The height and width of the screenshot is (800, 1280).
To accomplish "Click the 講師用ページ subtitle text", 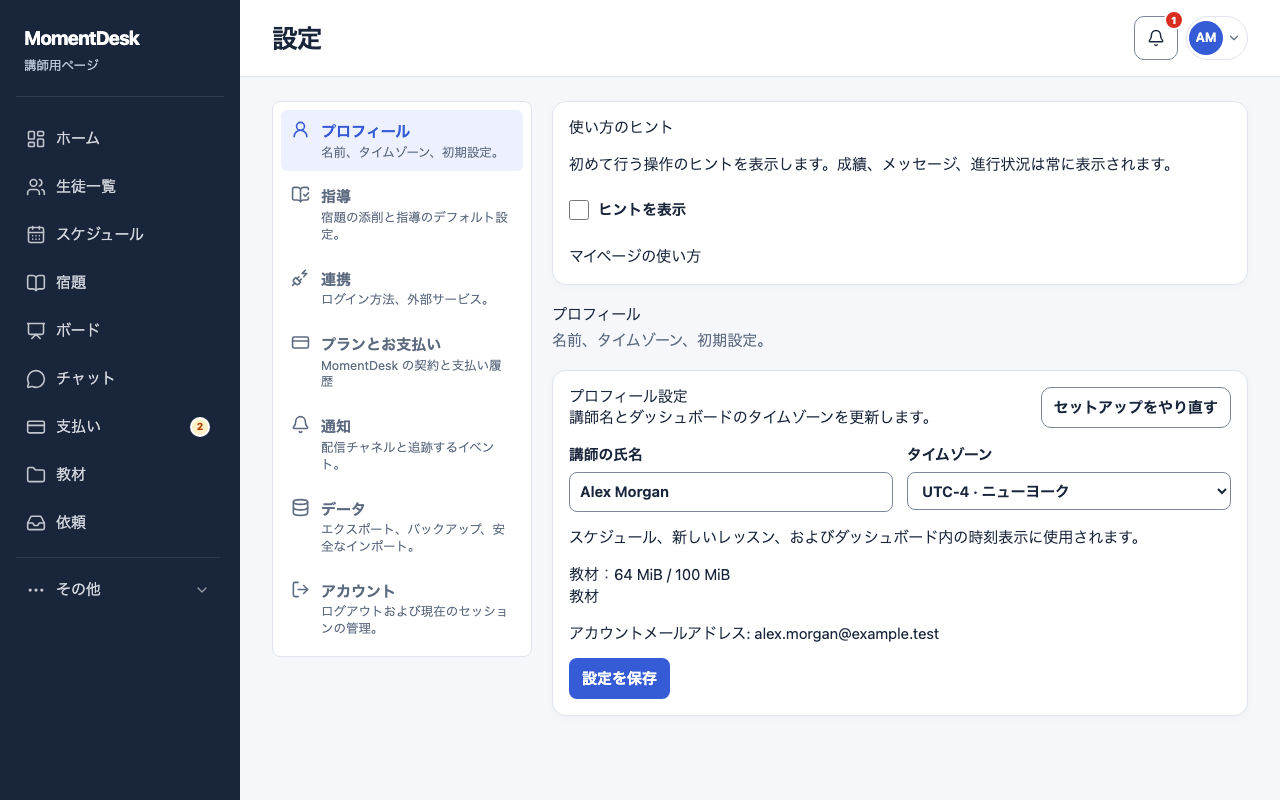I will (61, 66).
